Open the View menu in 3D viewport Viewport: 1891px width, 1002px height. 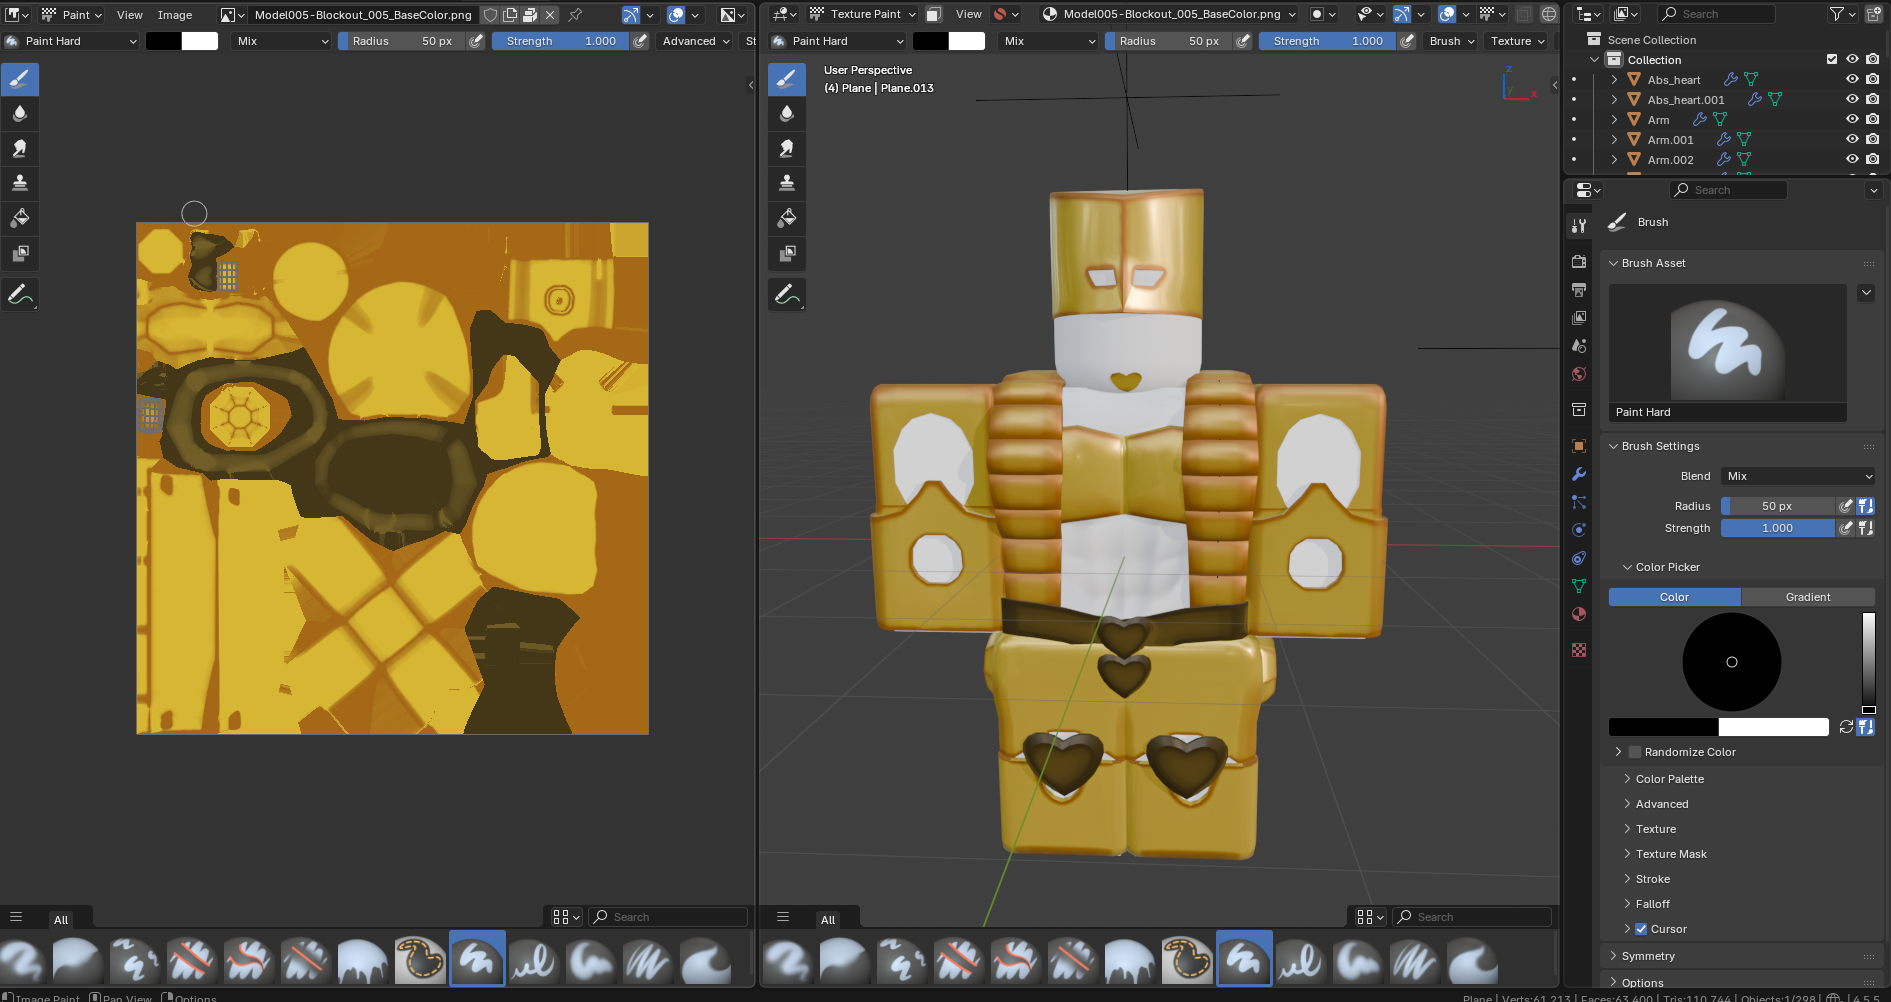(968, 14)
